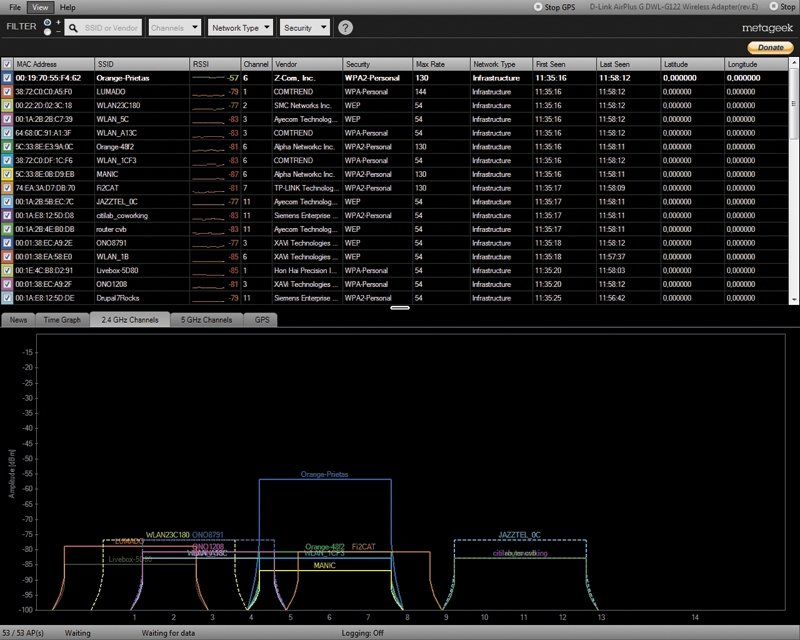This screenshot has width=800, height=640.
Task: Toggle the MANIC network checkbox
Action: pyautogui.click(x=7, y=174)
